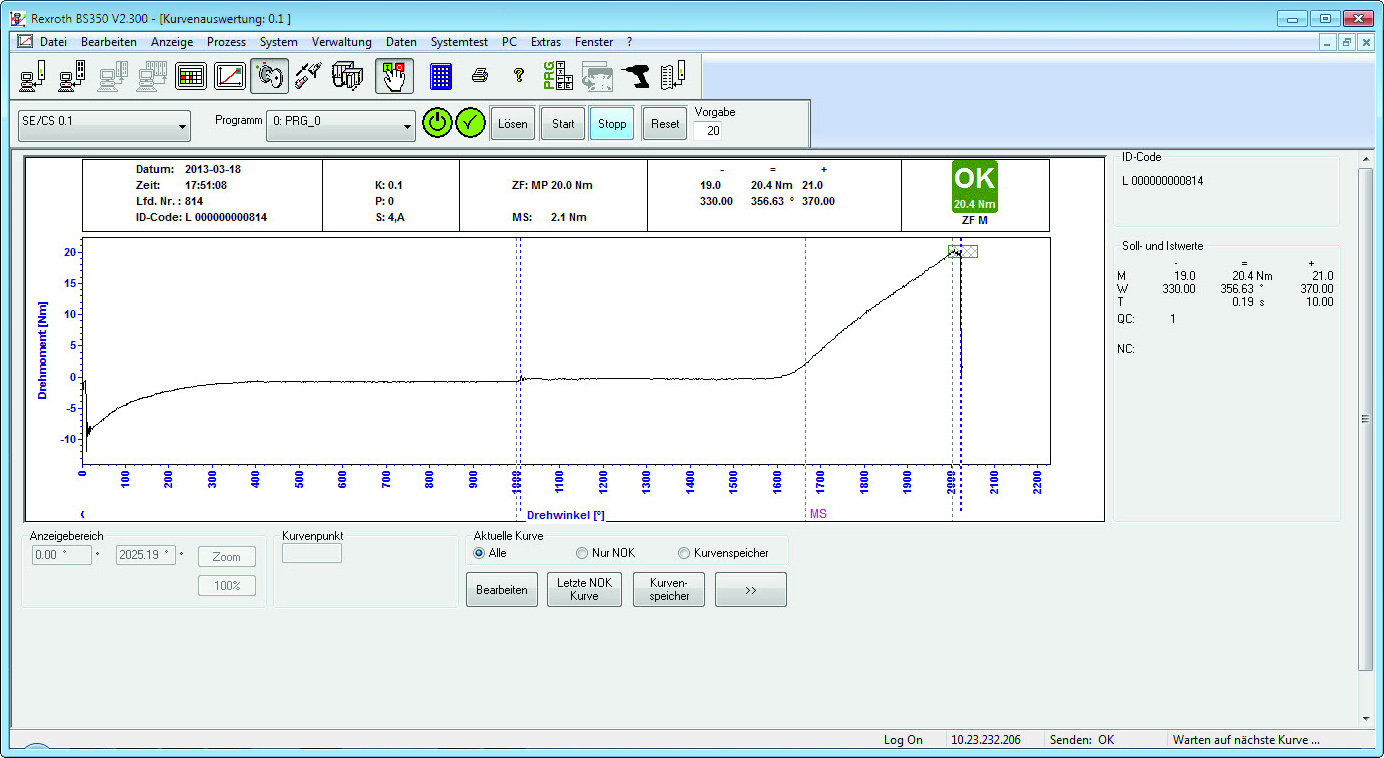Click the stacked modules rack icon

pyautogui.click(x=347, y=76)
